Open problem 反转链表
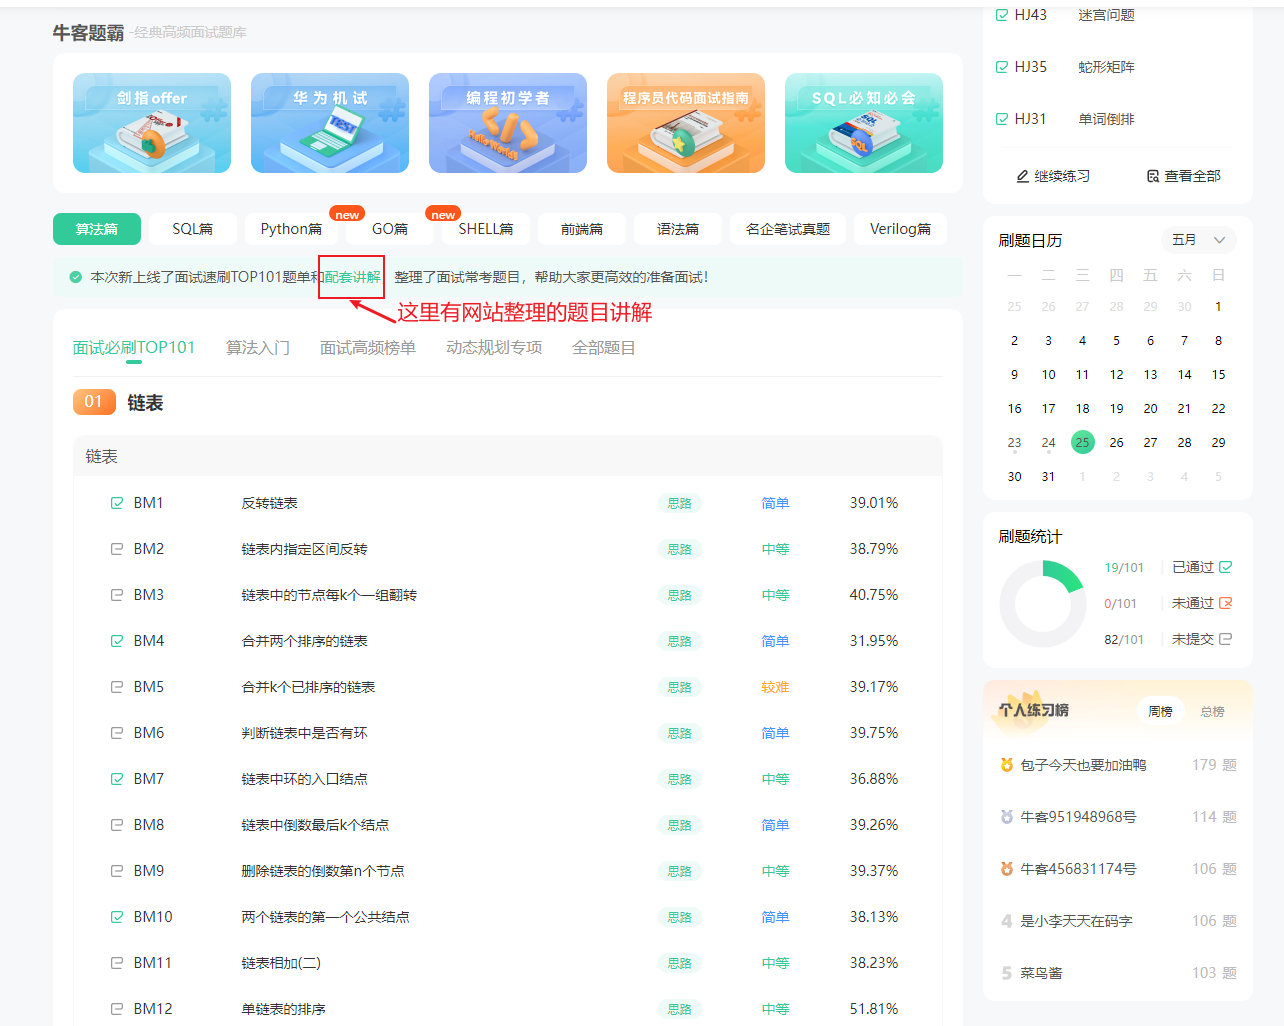 [x=270, y=503]
